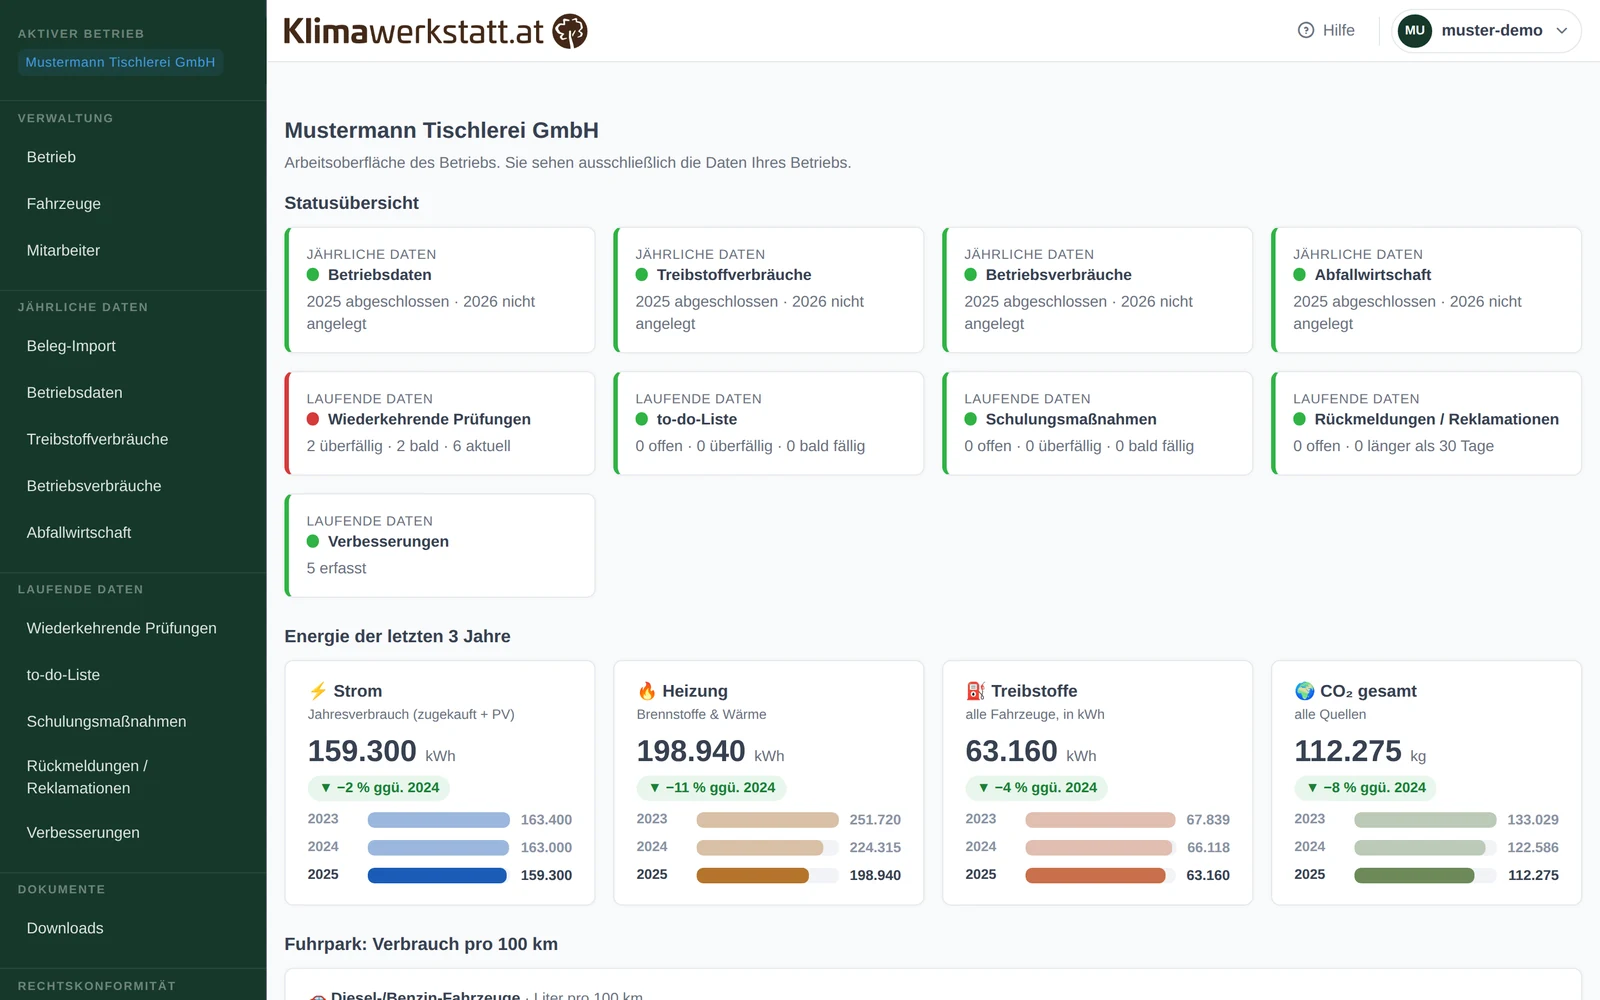Image resolution: width=1600 pixels, height=1000 pixels.
Task: Click the Treibstoffe 2025 red bar
Action: coord(1095,875)
